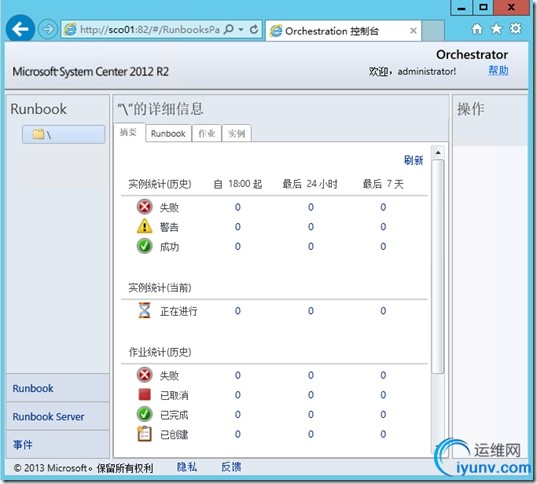
Task: Click the scrollbar up arrow
Action: click(x=438, y=152)
